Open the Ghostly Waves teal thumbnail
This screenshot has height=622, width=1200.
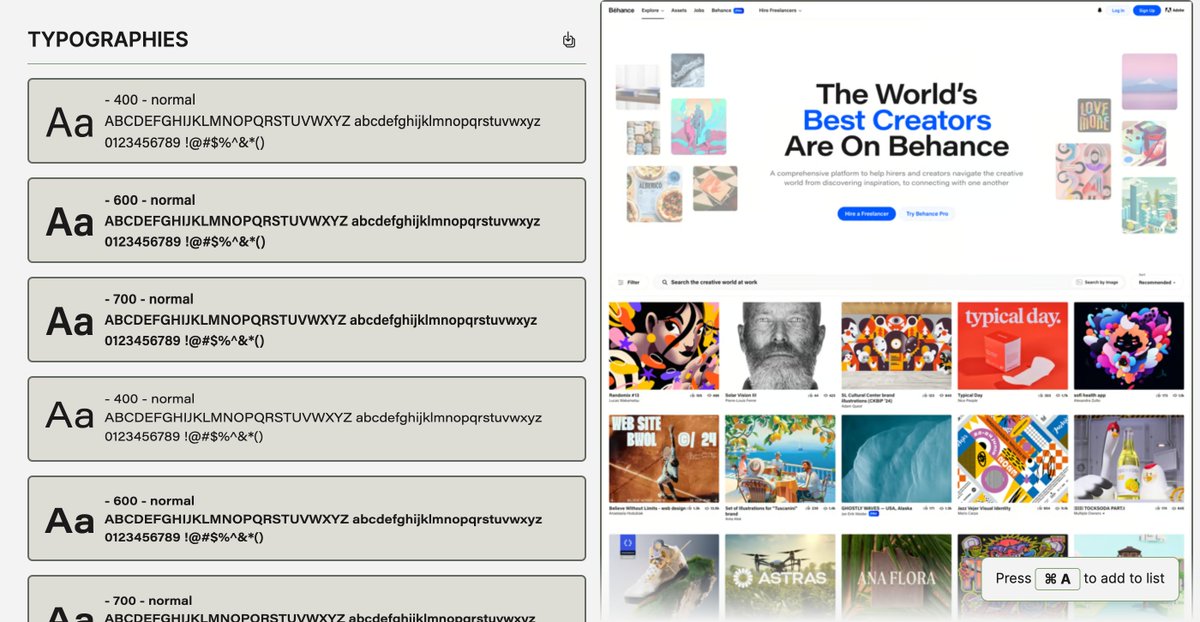click(896, 459)
